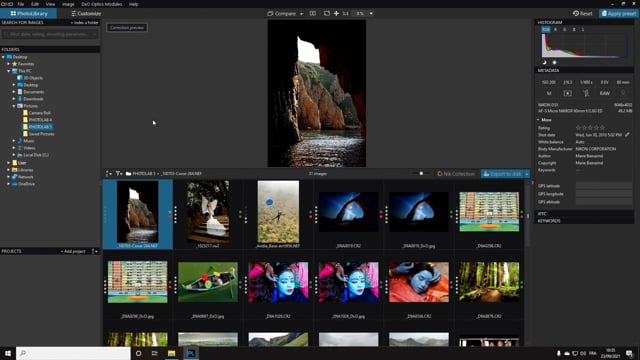640x360 pixels.
Task: Edit the shot date pencil icon
Action: pos(627,135)
